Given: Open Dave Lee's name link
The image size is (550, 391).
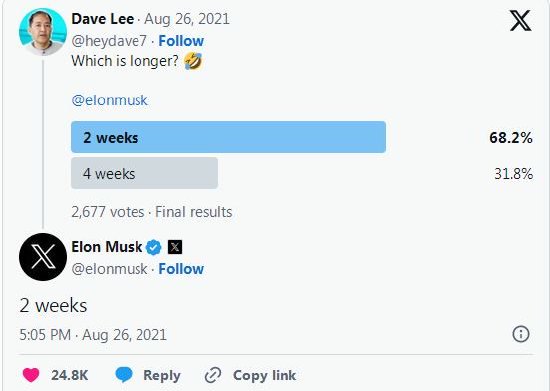Looking at the screenshot, I should [x=103, y=19].
